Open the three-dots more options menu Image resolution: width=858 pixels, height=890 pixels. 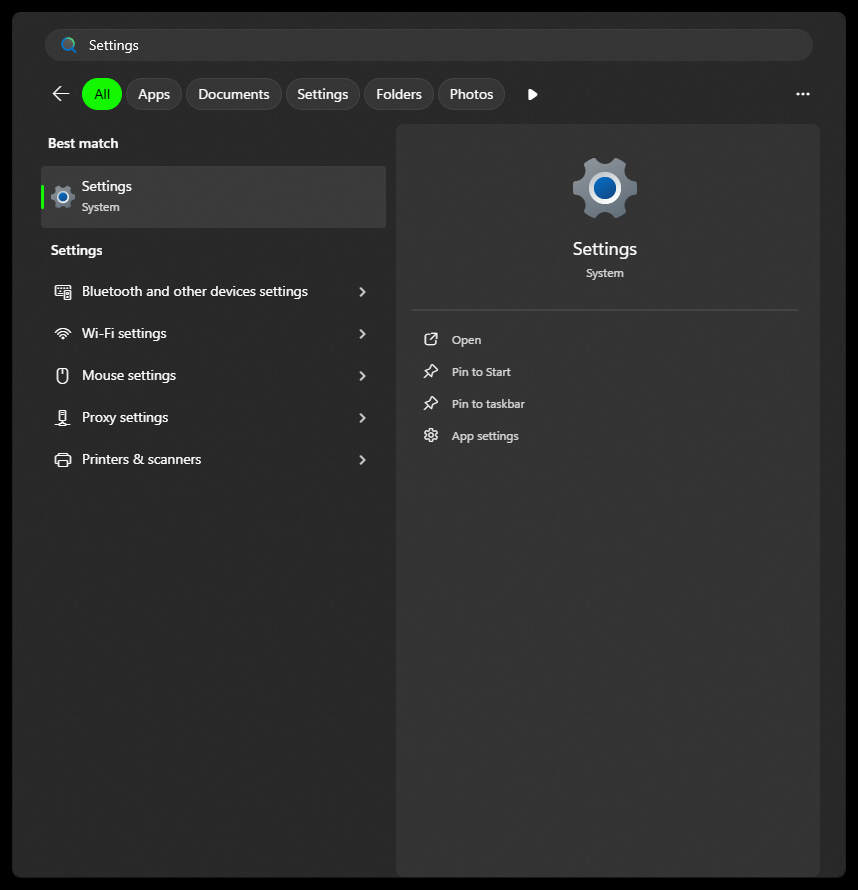(x=802, y=94)
